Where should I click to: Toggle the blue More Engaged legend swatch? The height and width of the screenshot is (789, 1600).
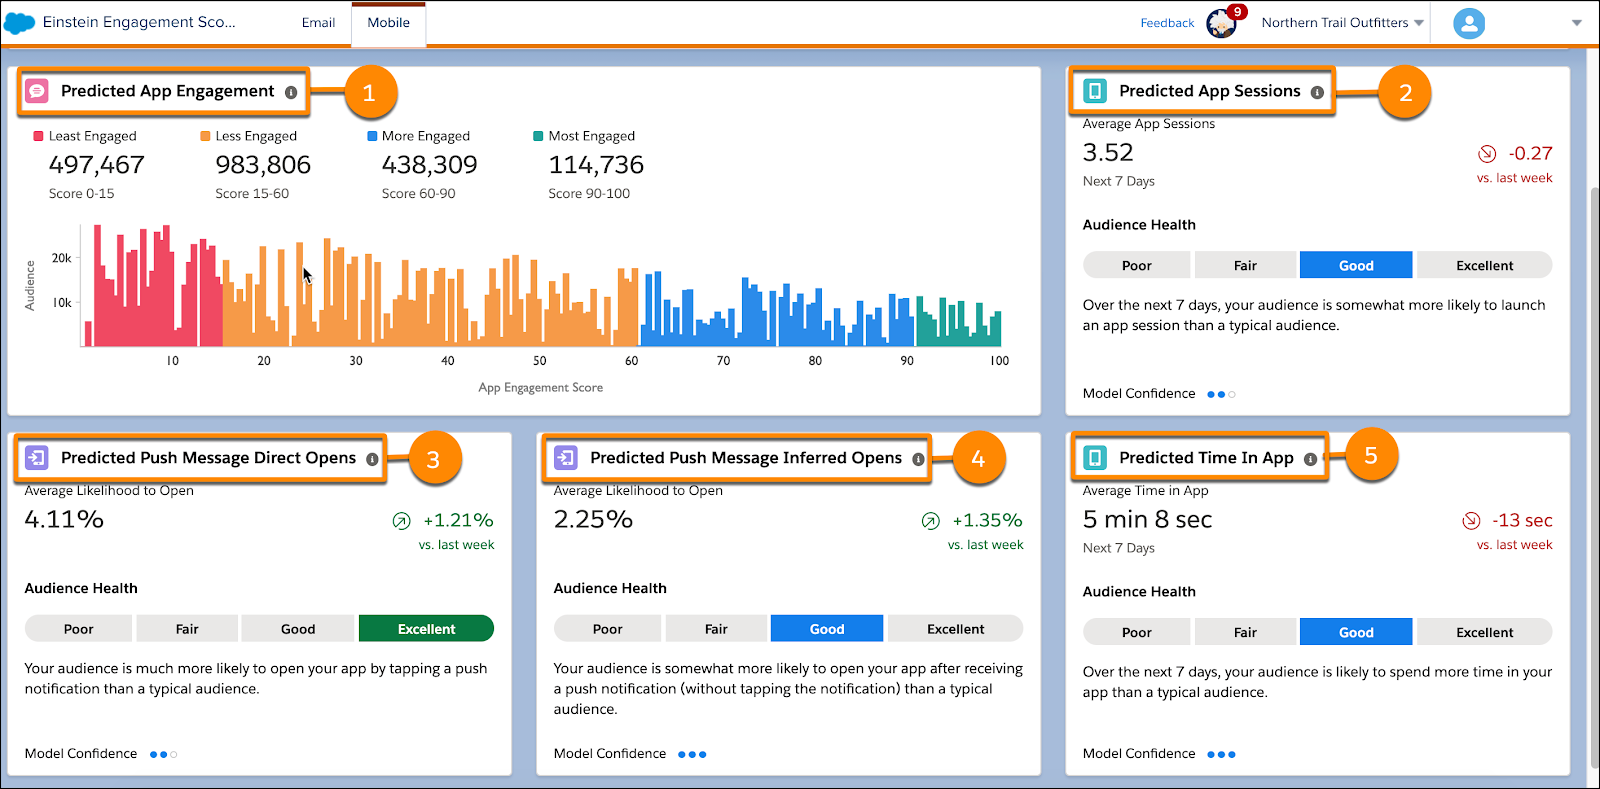[372, 136]
